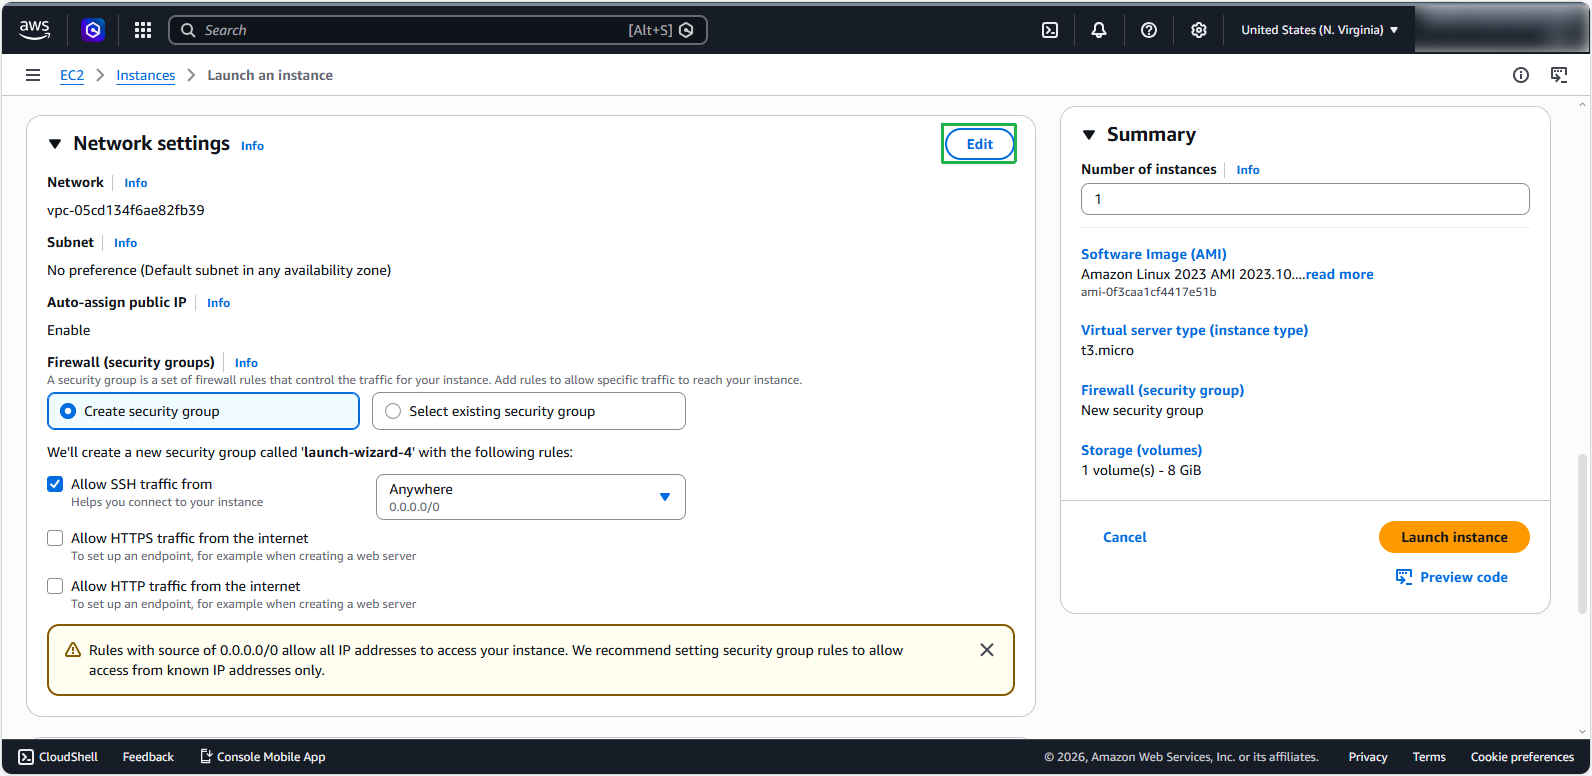Screen dimensions: 1592x776
Task: Toggle the side navigation hamburger menu
Action: click(x=33, y=75)
